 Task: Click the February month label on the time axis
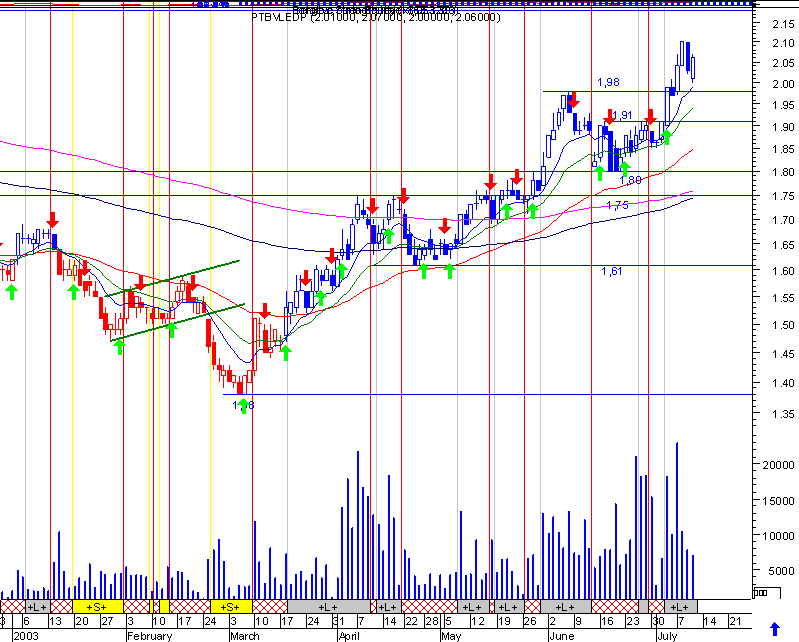tap(149, 636)
